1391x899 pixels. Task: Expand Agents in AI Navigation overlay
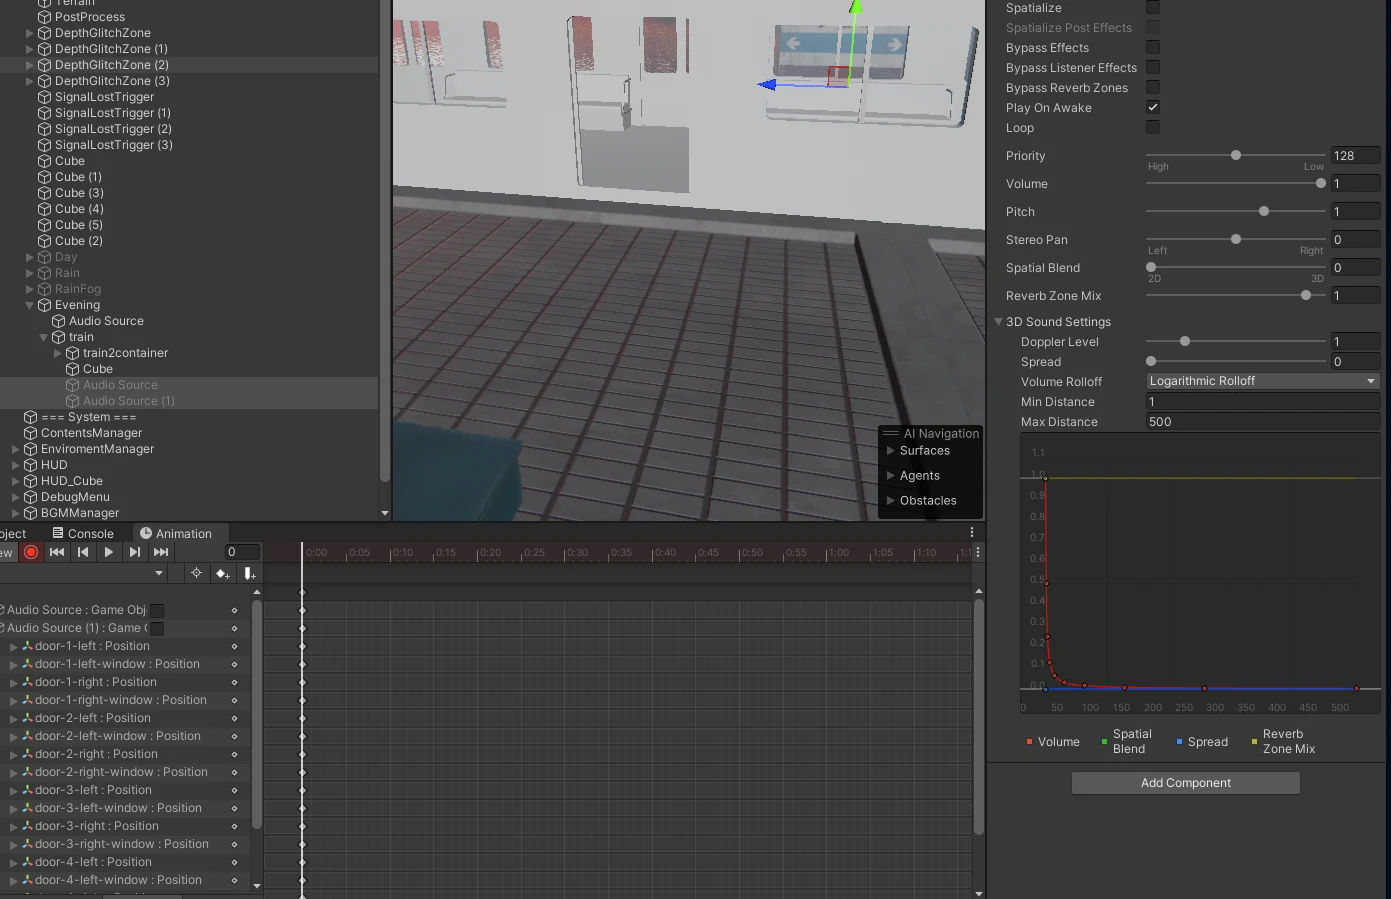[891, 476]
